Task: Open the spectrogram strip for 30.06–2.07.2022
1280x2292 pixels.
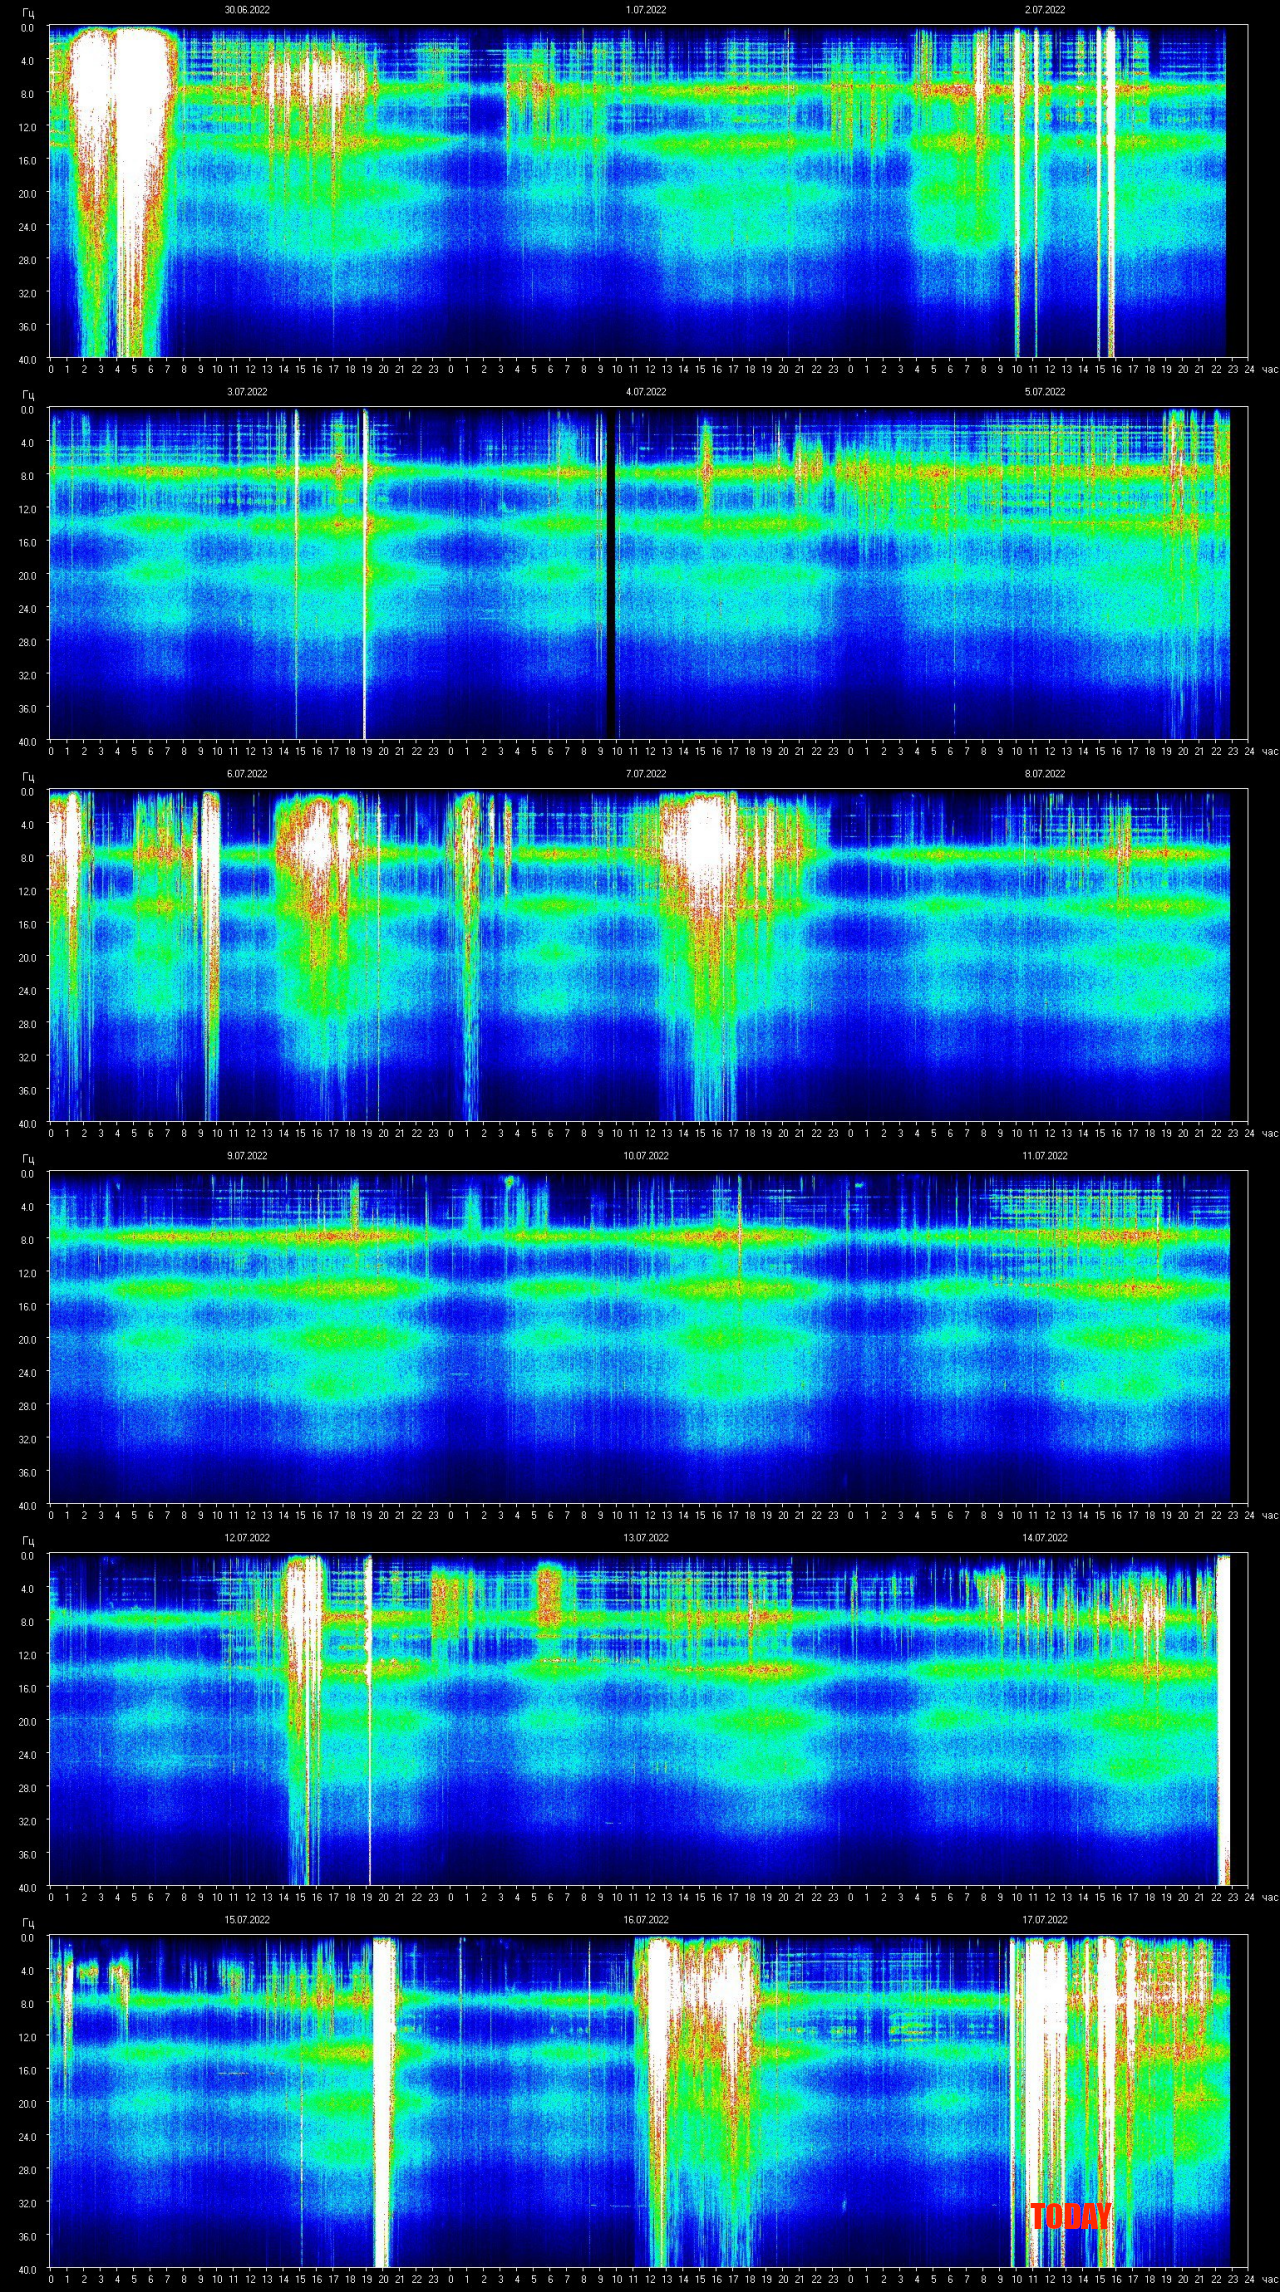Action: point(648,192)
